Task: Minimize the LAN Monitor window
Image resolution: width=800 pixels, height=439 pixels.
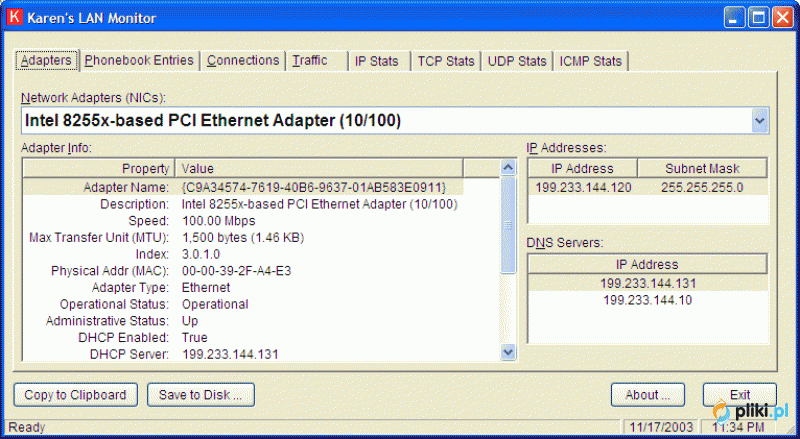Action: (734, 18)
